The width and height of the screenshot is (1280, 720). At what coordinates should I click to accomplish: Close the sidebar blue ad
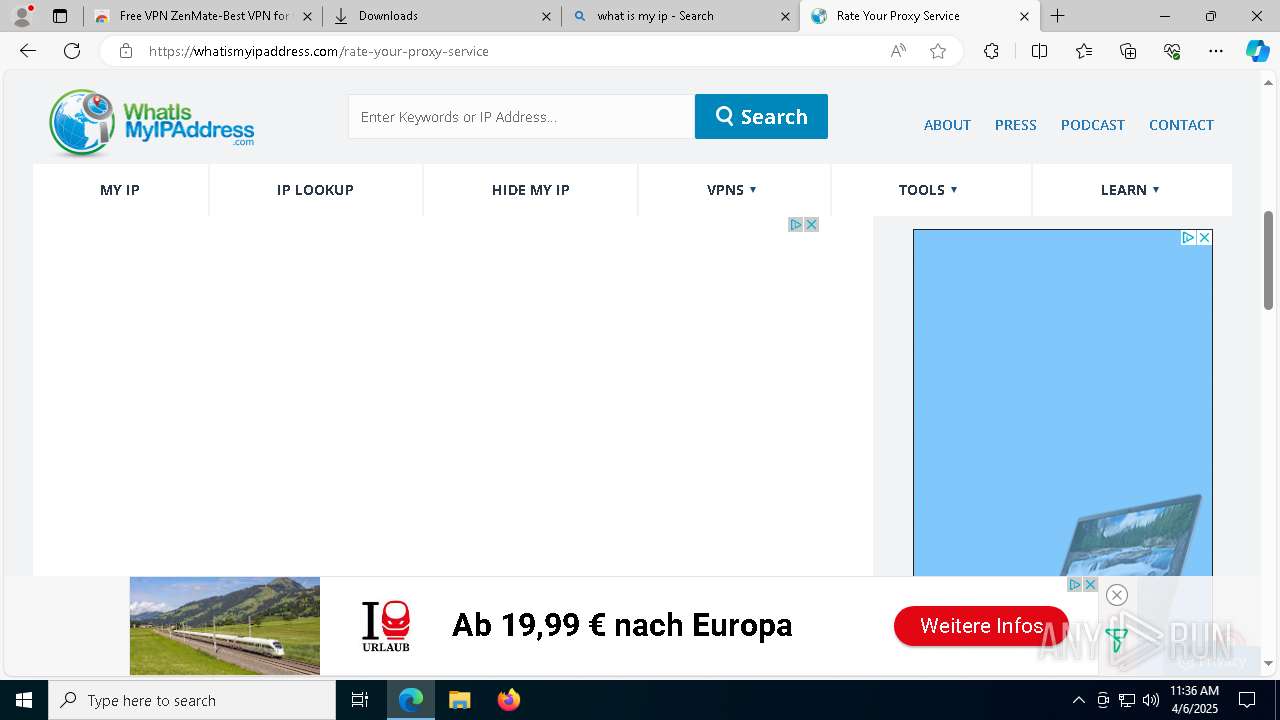coord(1205,237)
